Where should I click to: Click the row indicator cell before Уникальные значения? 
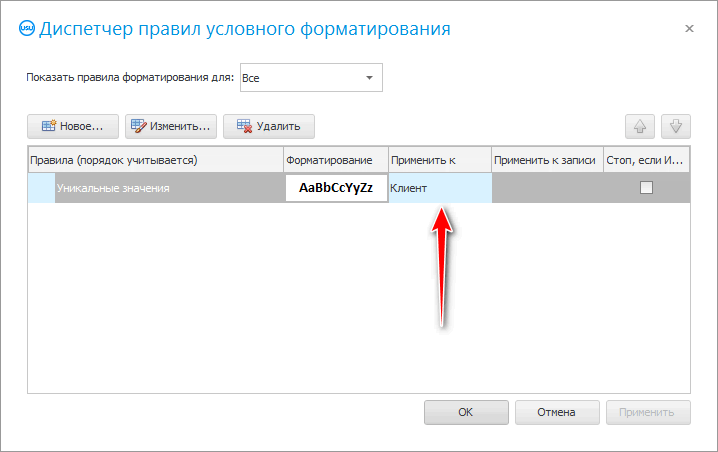coord(42,188)
